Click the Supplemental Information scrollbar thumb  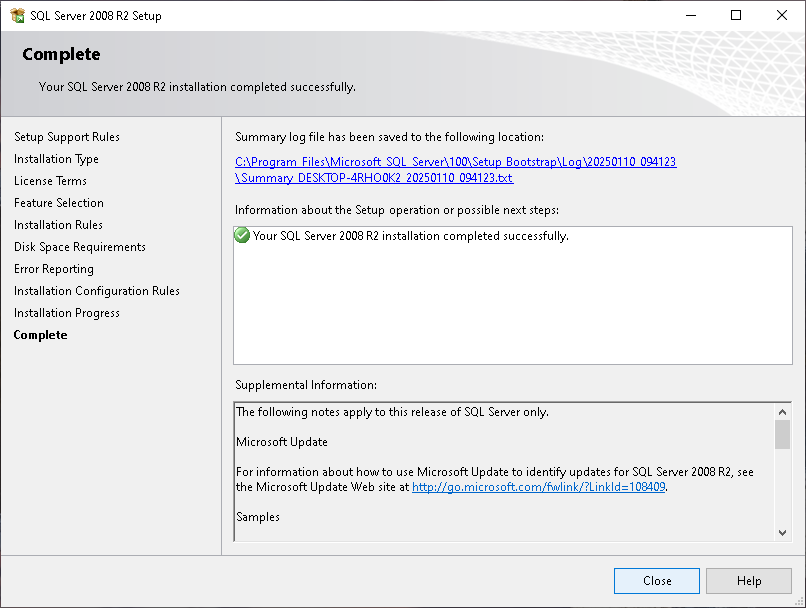[782, 434]
